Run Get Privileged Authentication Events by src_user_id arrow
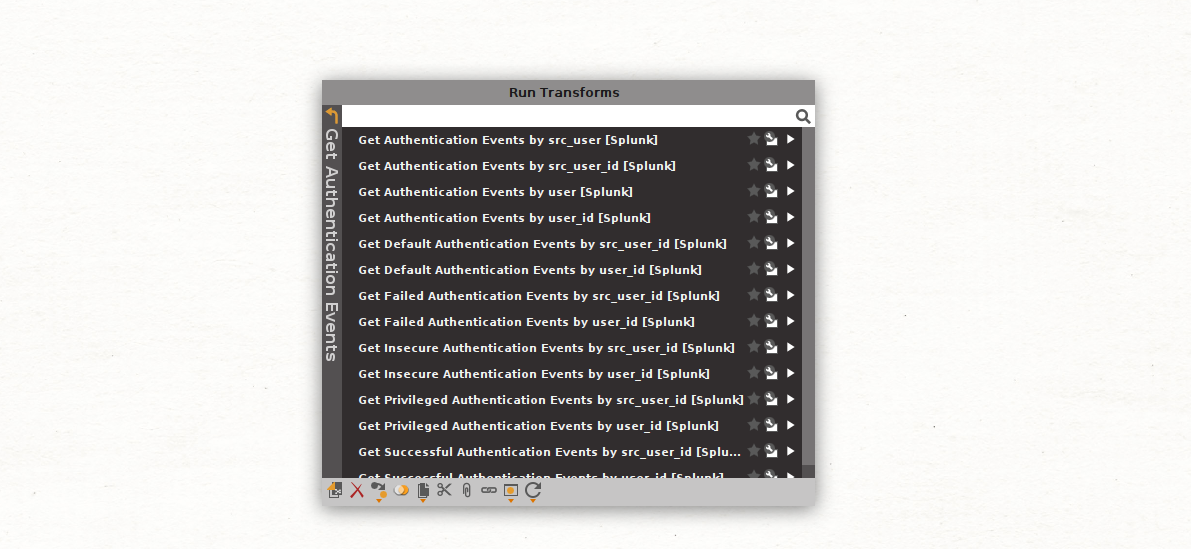 (x=791, y=399)
